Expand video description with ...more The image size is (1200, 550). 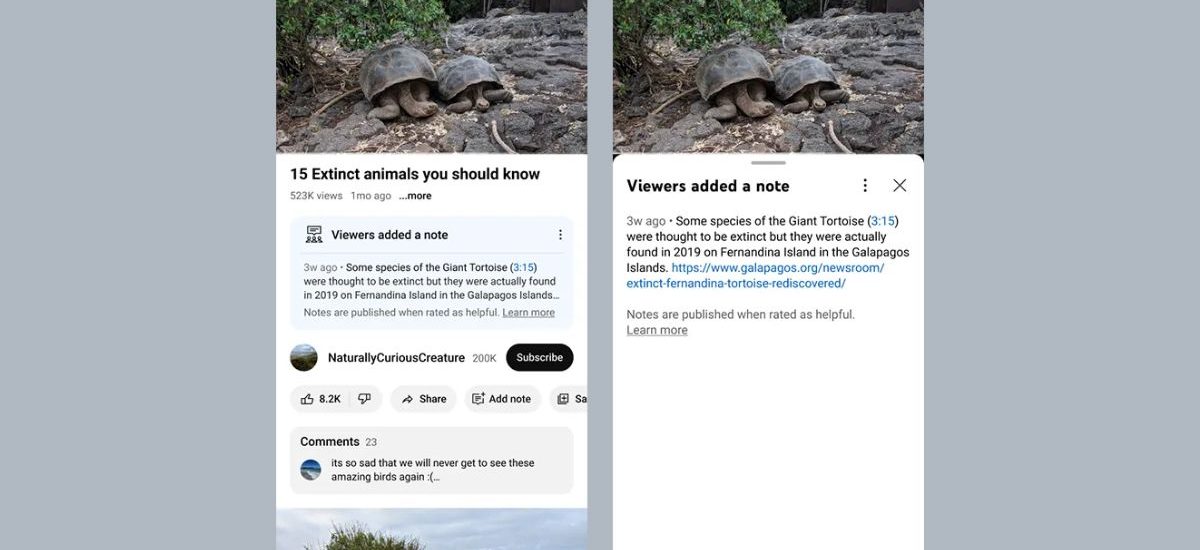tap(415, 196)
